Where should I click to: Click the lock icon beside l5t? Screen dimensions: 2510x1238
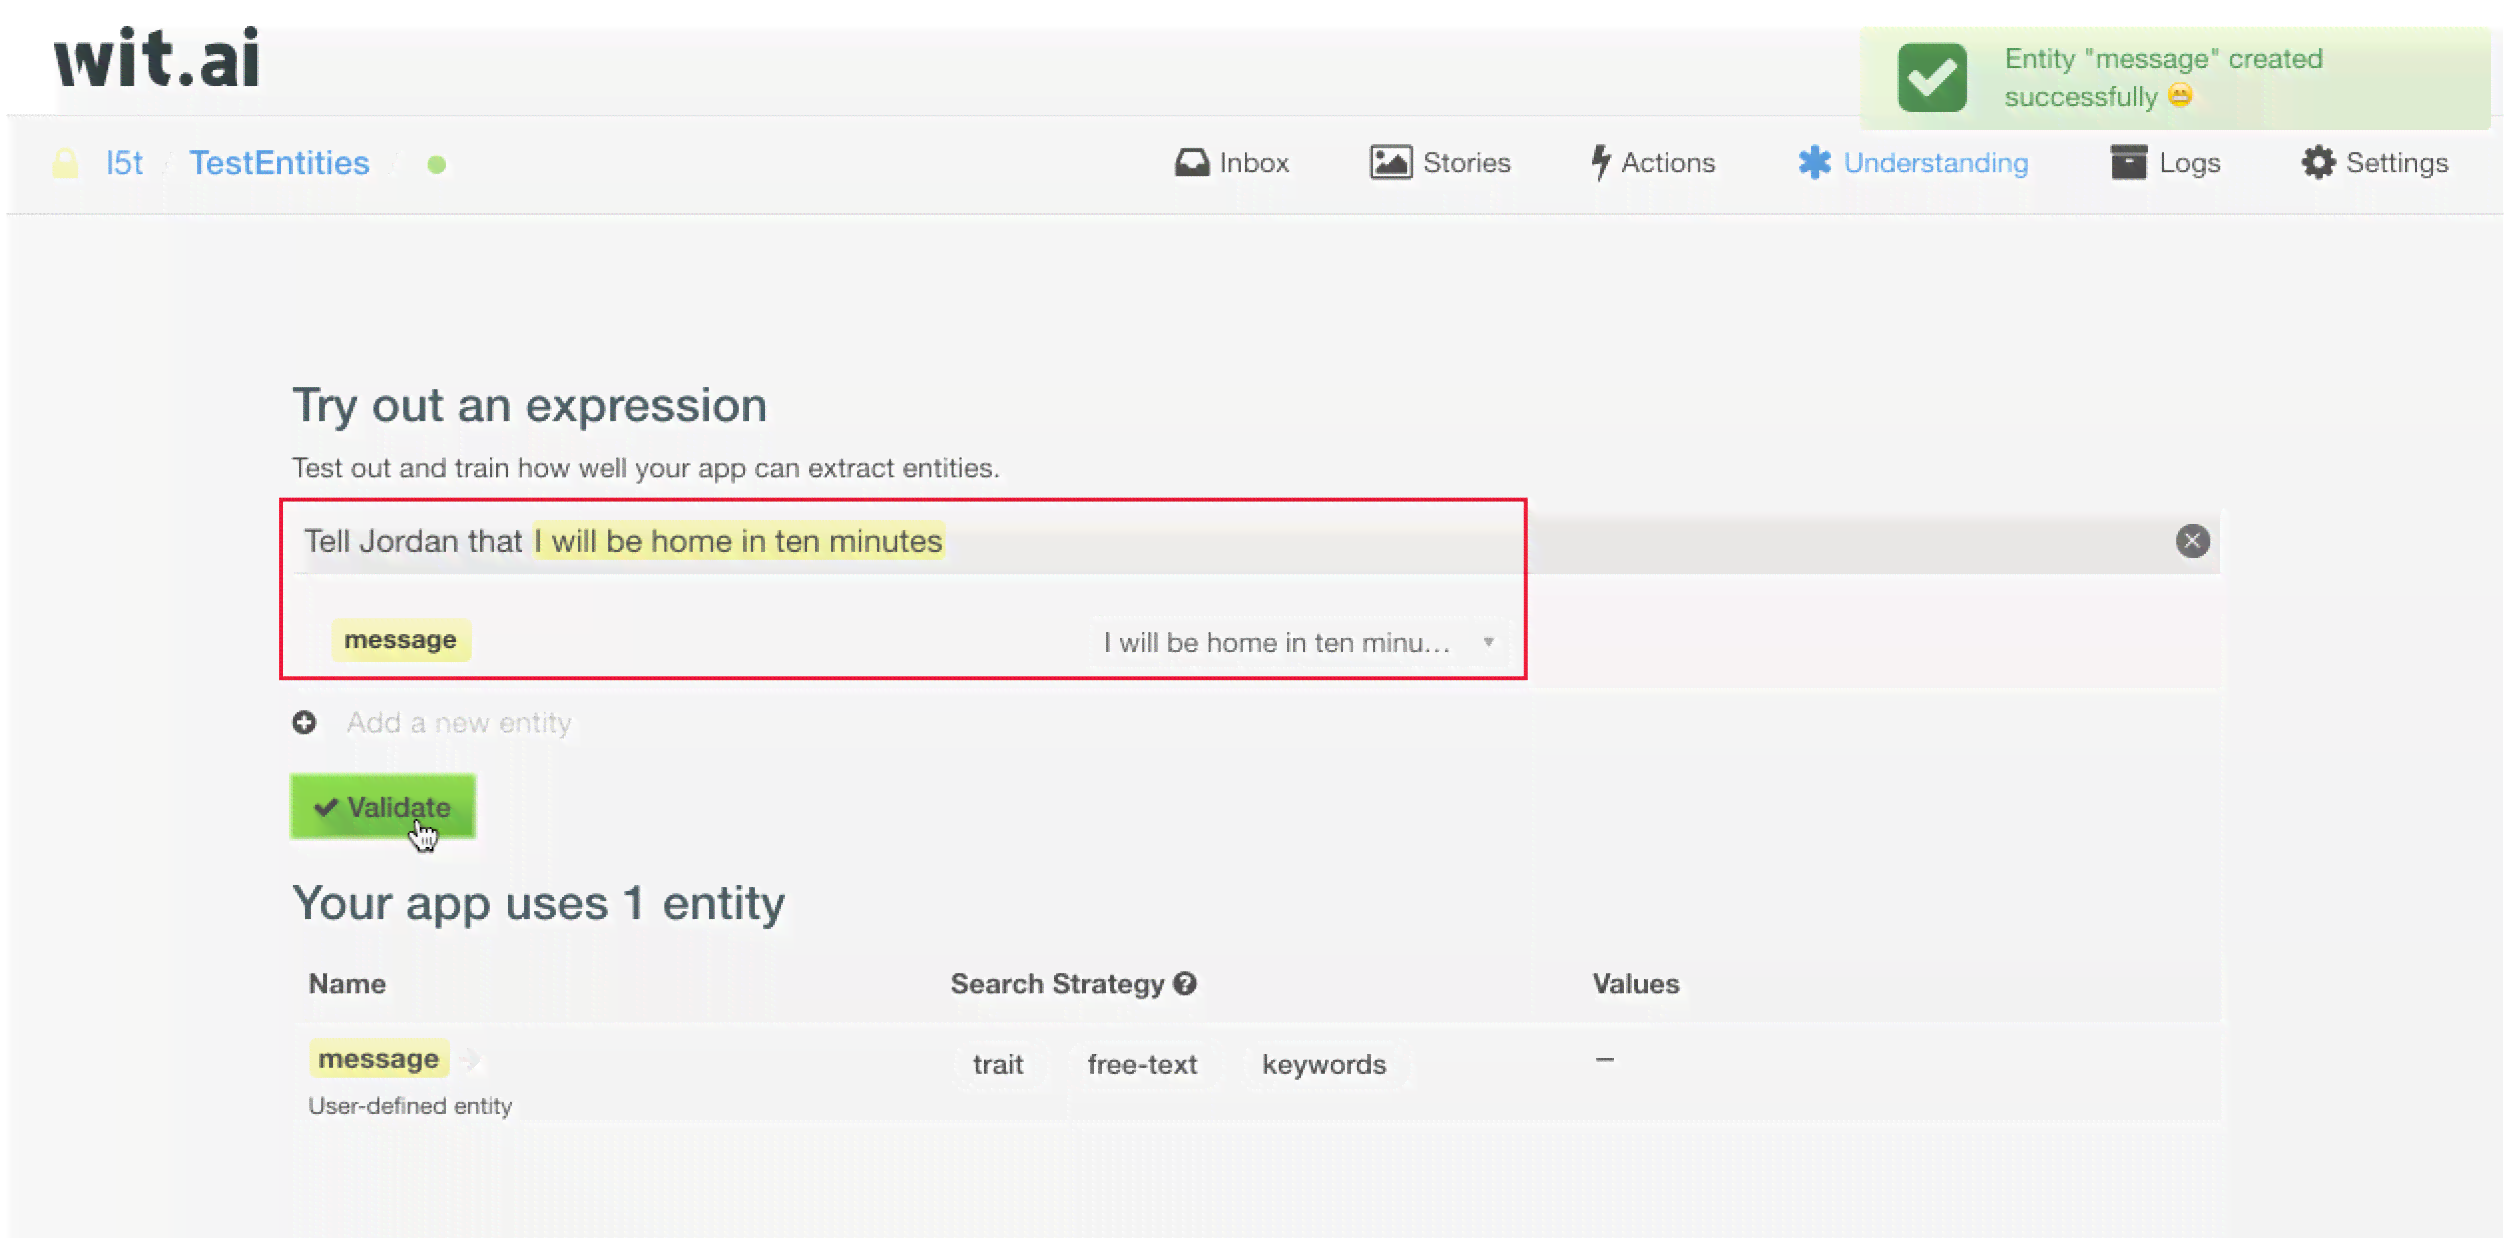(x=65, y=163)
